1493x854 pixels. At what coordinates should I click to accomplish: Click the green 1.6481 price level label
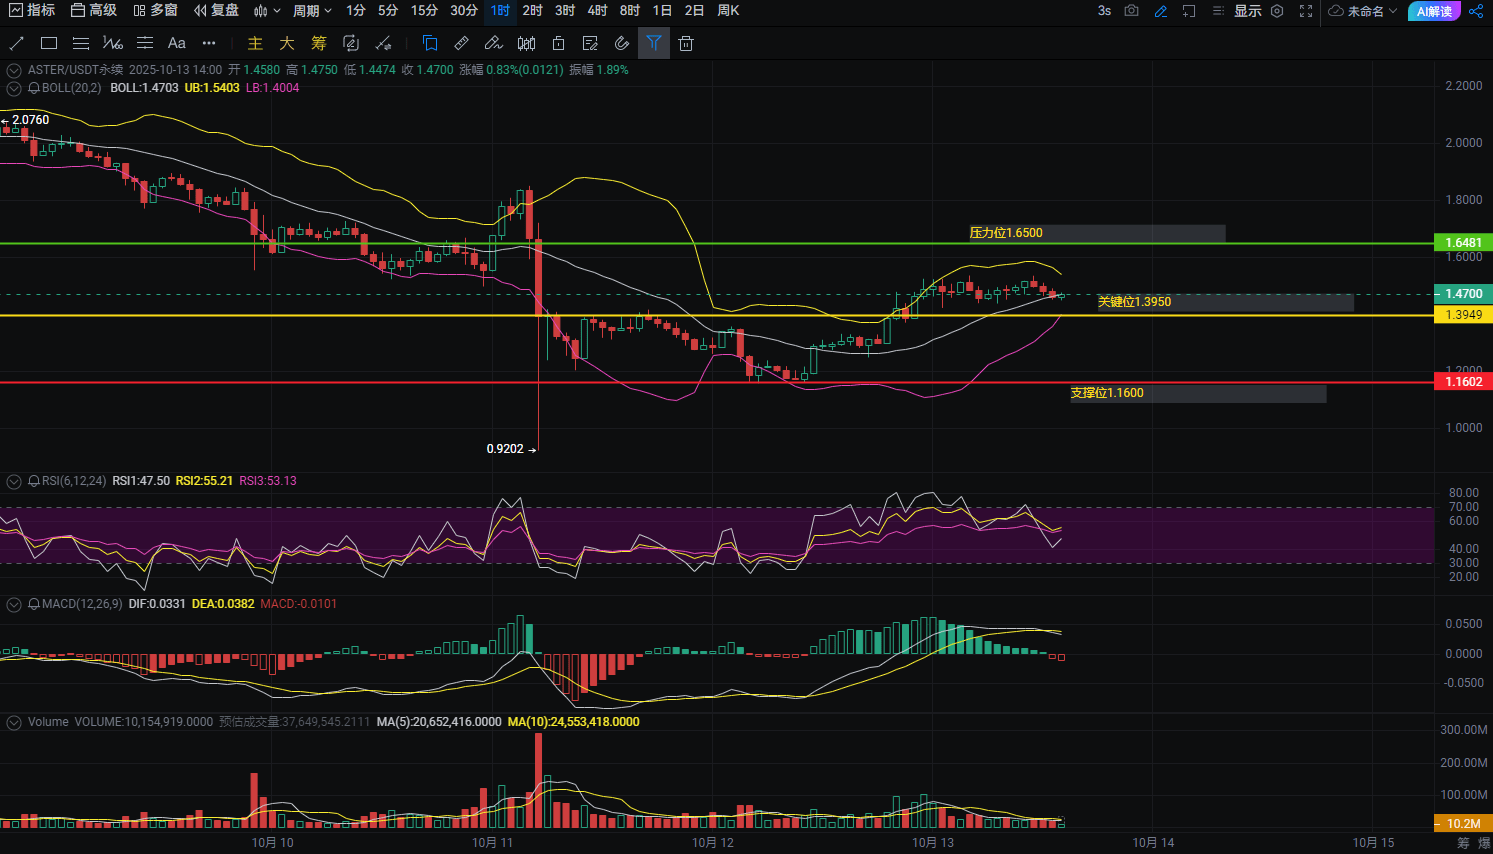1463,243
